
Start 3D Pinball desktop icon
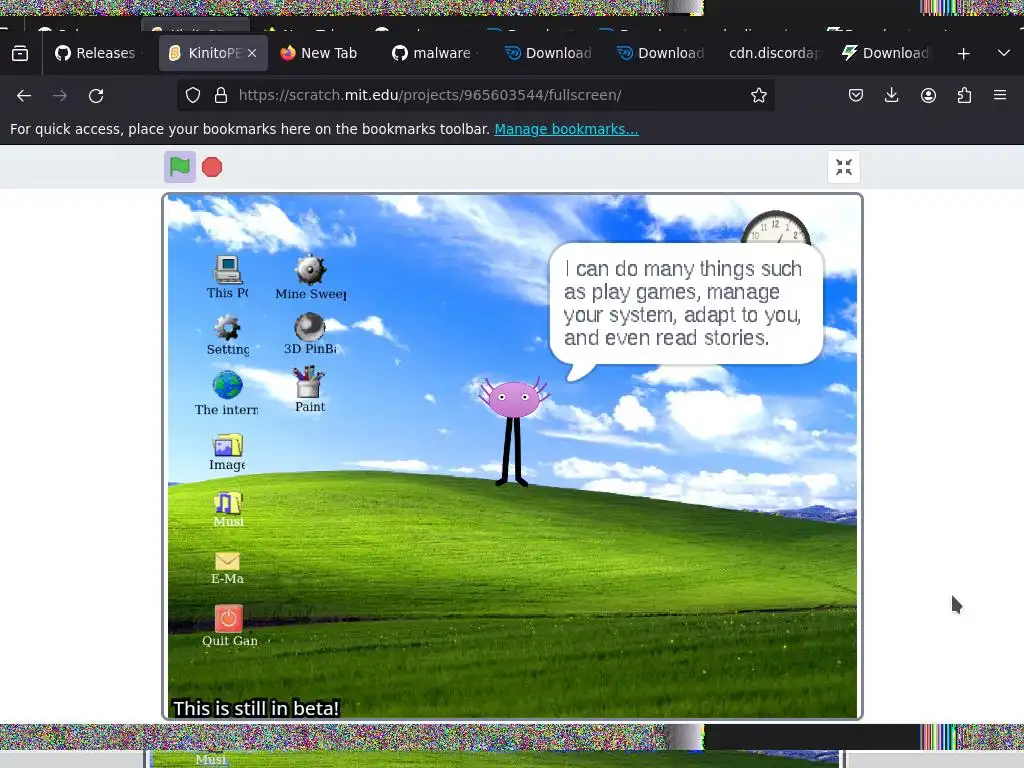tap(310, 334)
